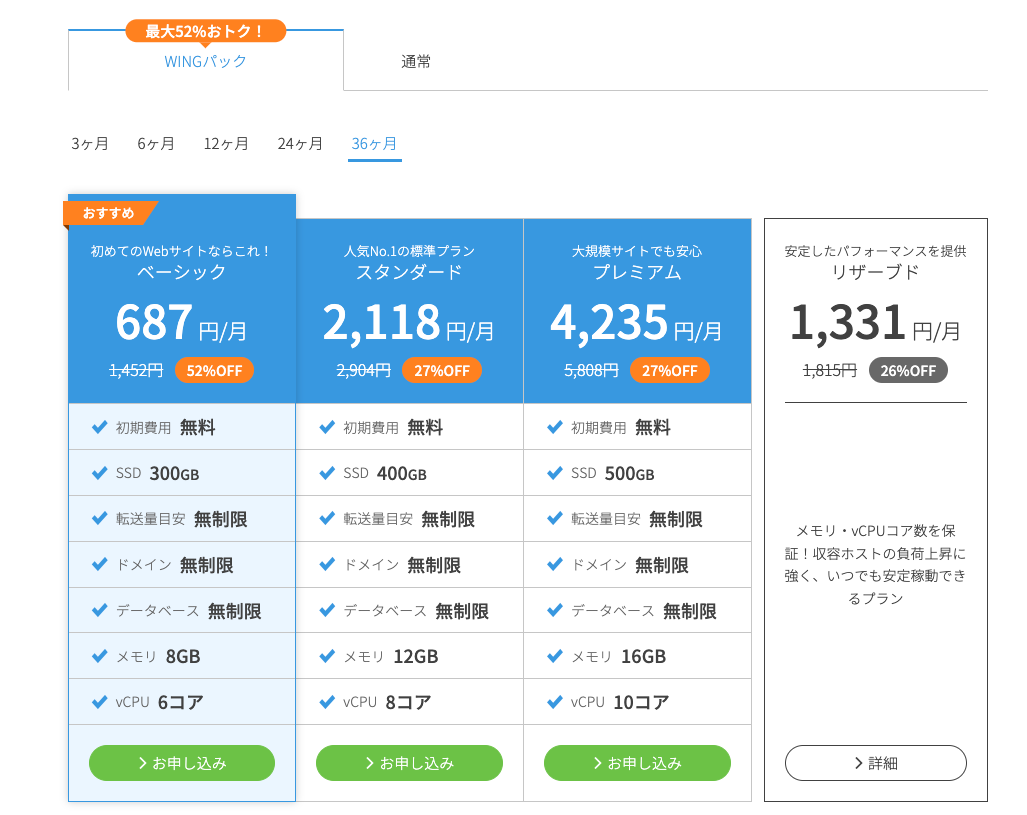
Task: Click the checkmark beside SSD 300GB
Action: 100,473
